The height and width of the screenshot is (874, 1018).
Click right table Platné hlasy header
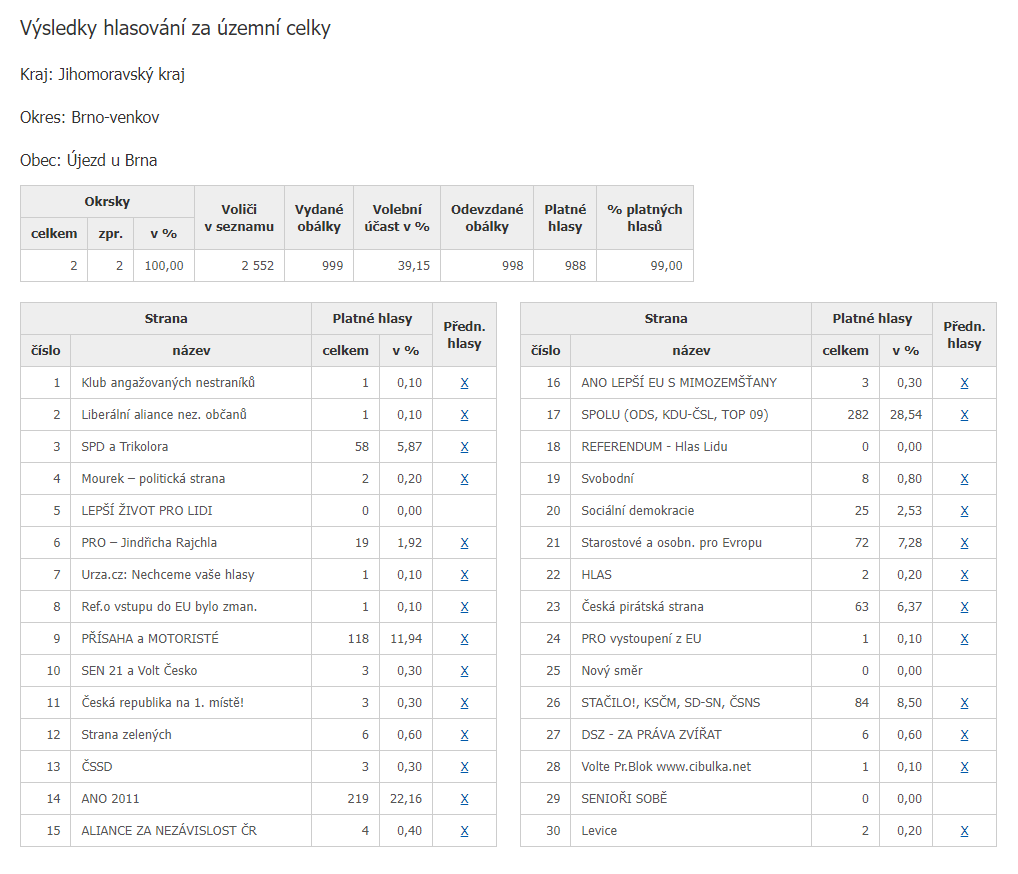872,319
